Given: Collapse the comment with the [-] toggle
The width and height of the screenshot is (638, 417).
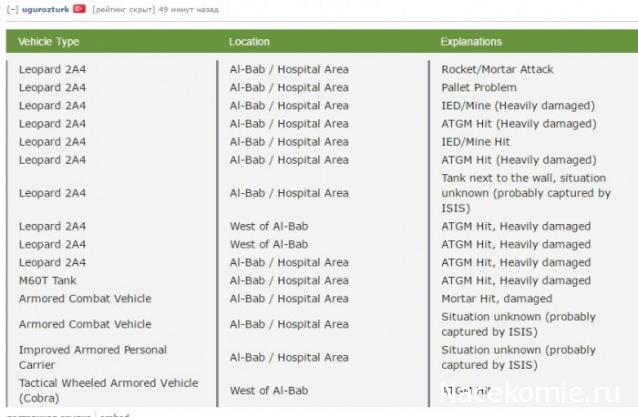Looking at the screenshot, I should pos(10,9).
